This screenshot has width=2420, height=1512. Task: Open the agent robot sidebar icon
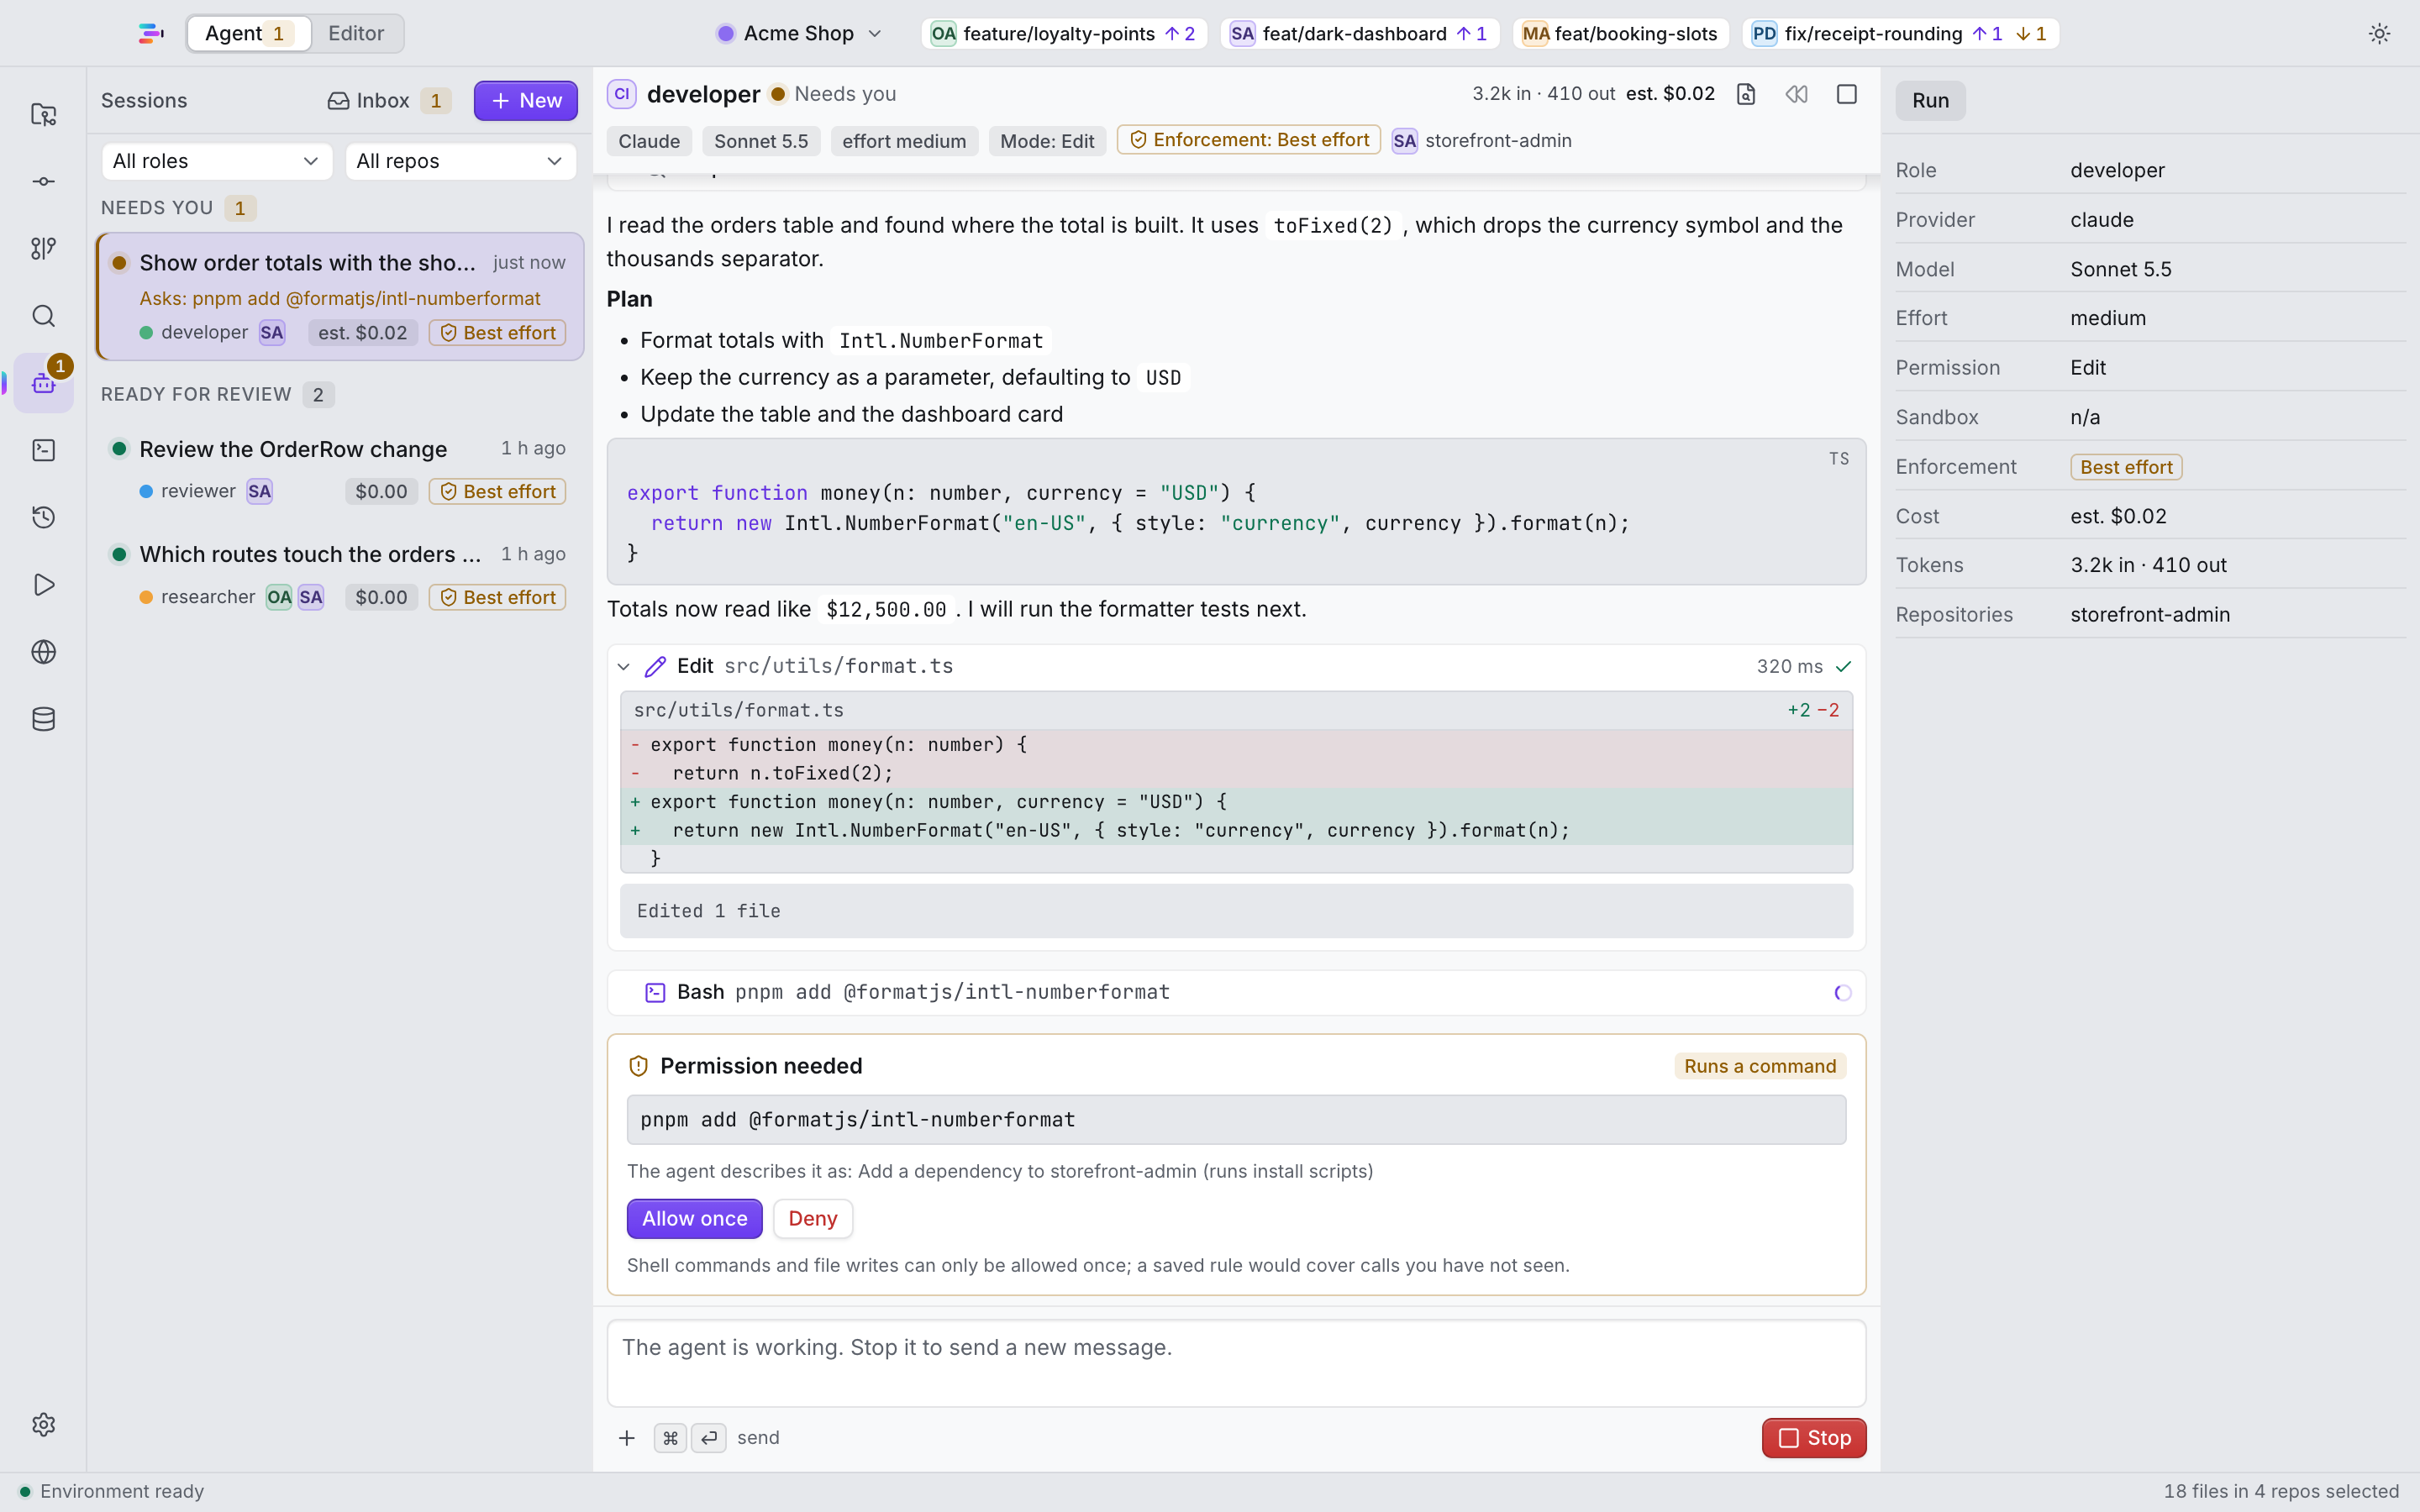pyautogui.click(x=43, y=383)
